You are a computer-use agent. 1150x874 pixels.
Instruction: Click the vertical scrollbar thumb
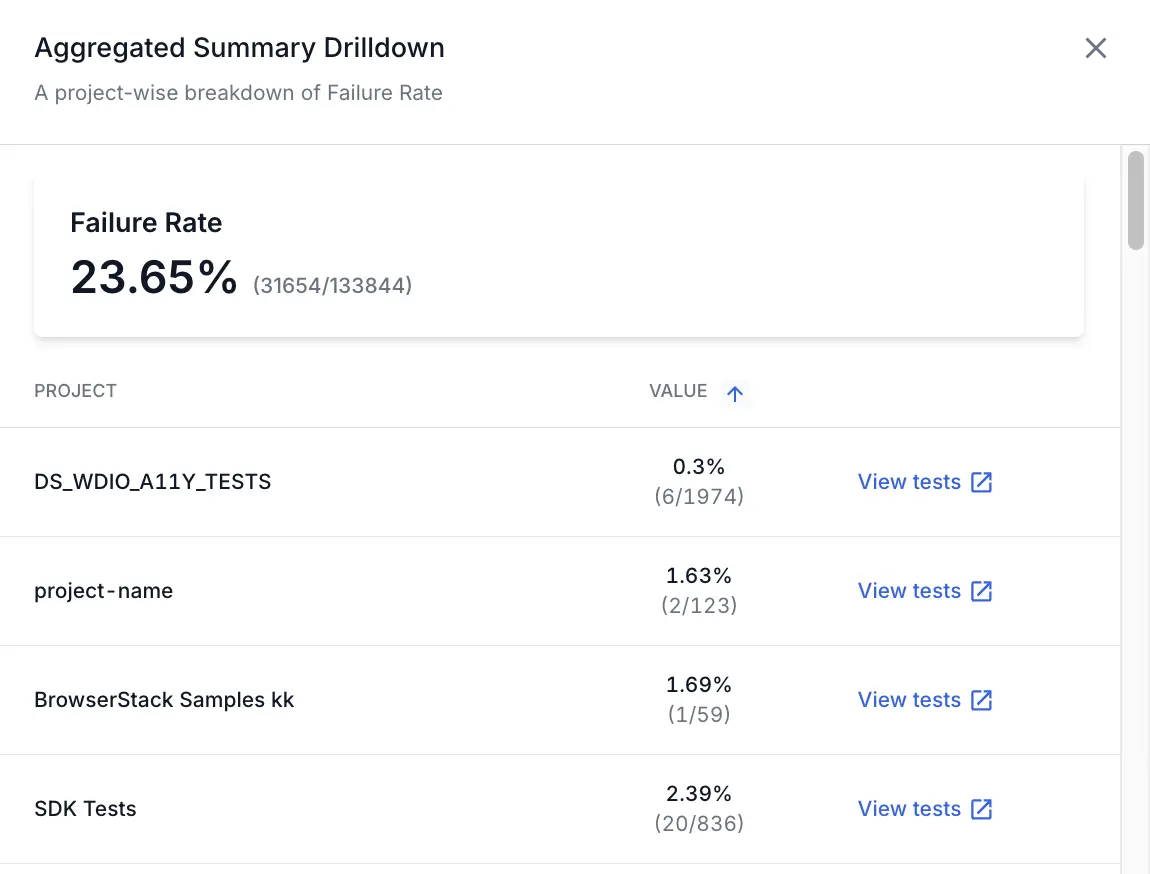tap(1135, 200)
